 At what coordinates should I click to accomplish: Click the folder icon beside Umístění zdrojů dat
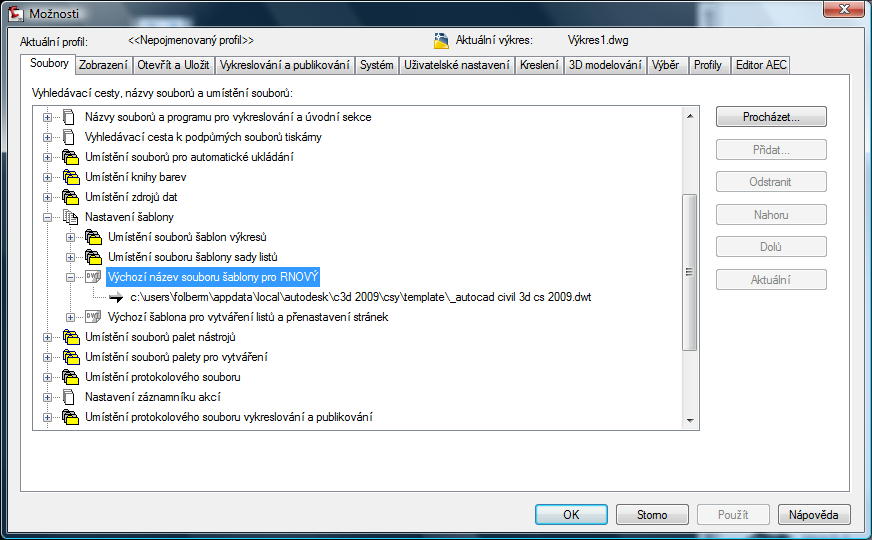70,197
